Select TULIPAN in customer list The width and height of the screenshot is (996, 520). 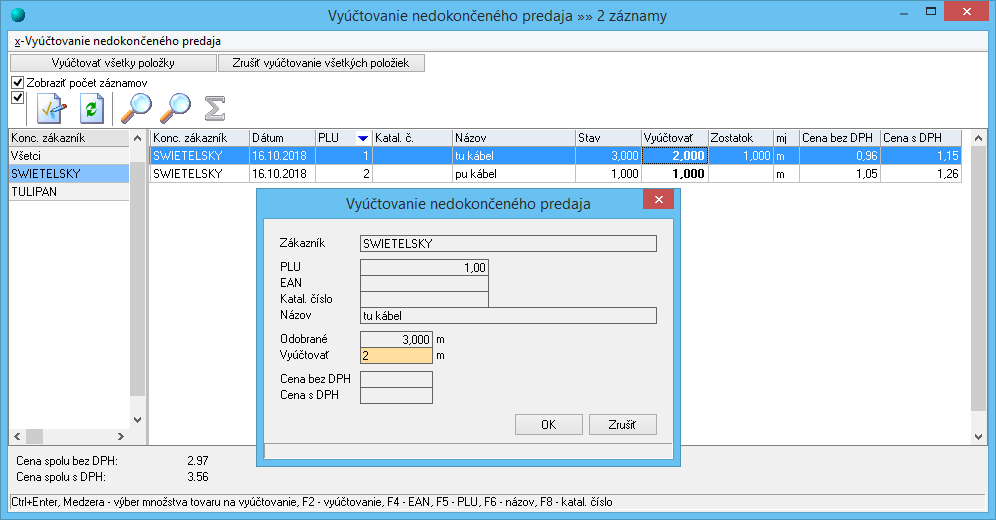tap(35, 192)
